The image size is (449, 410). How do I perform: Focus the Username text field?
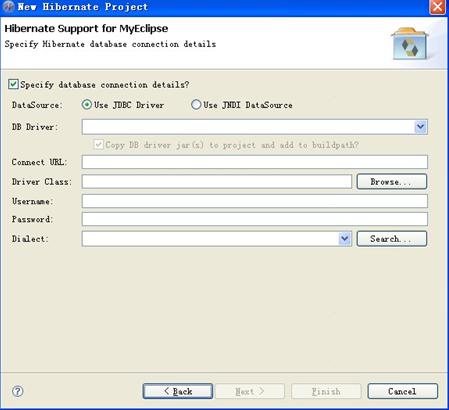pyautogui.click(x=255, y=201)
